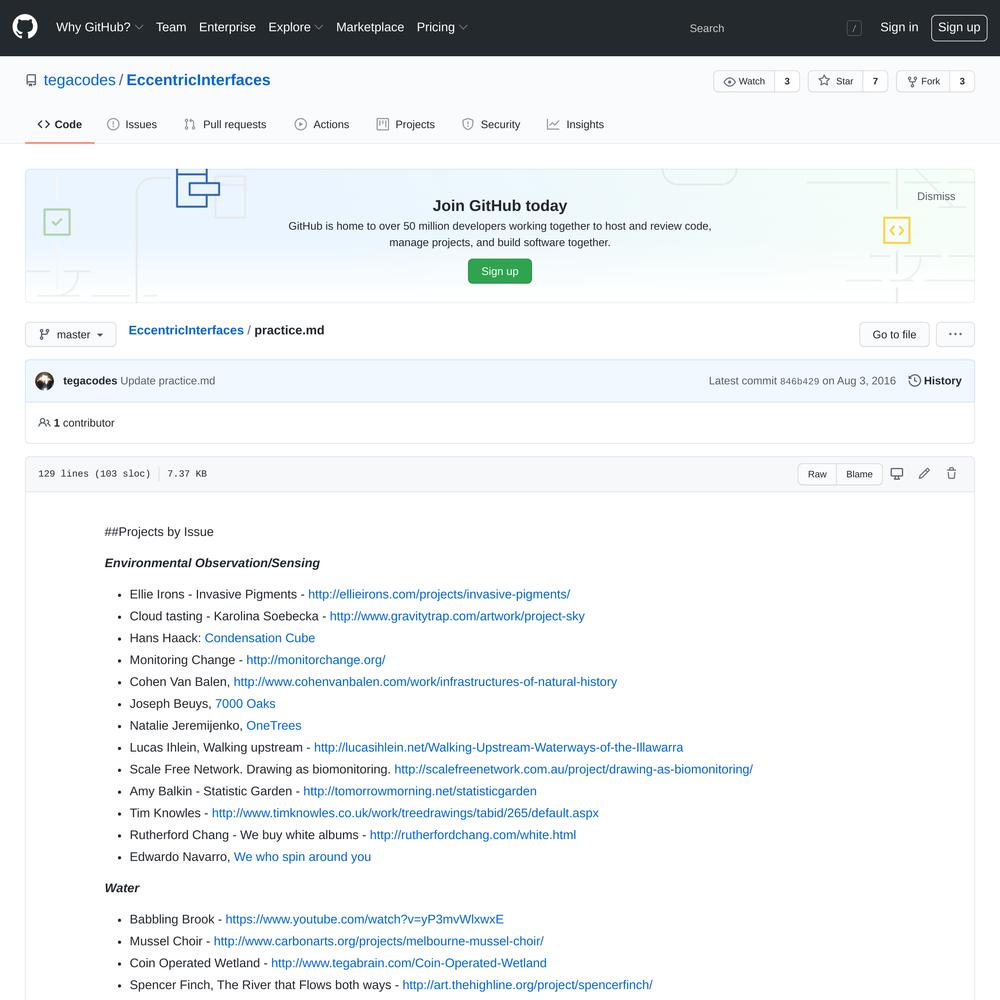Open the commit author tegacodes link
1000x1000 pixels.
pyautogui.click(x=90, y=381)
